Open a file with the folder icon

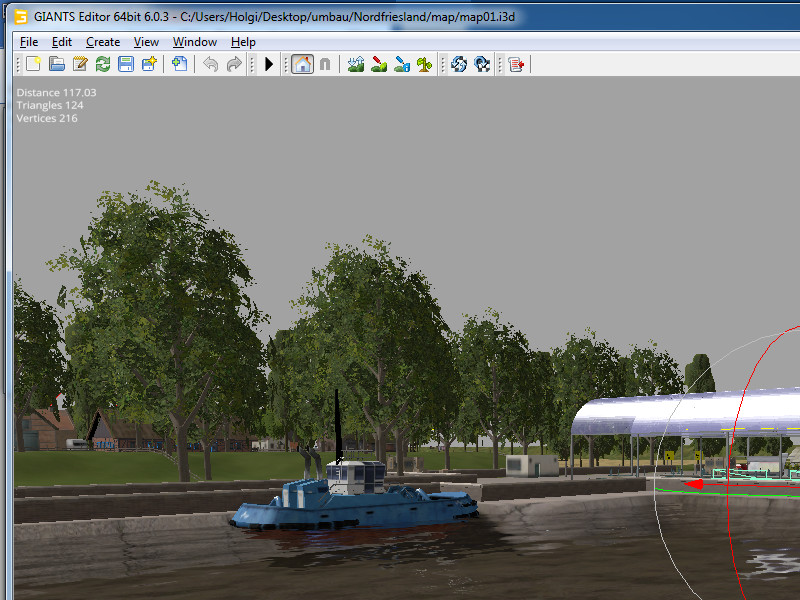57,64
